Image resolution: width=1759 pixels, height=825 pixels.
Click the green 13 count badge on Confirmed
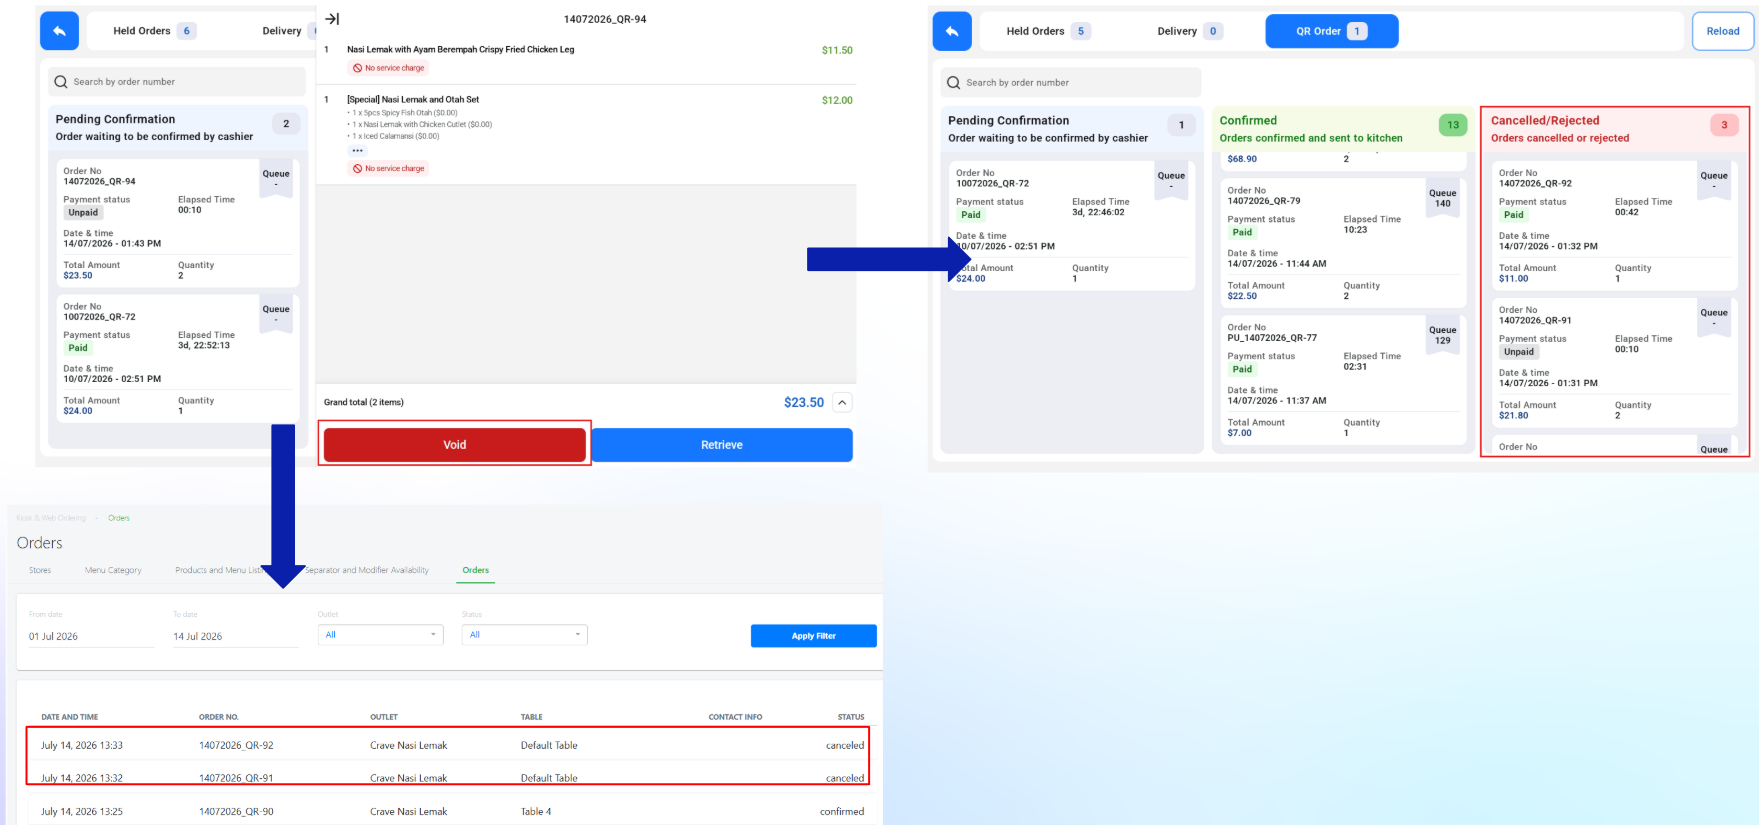tap(1453, 125)
